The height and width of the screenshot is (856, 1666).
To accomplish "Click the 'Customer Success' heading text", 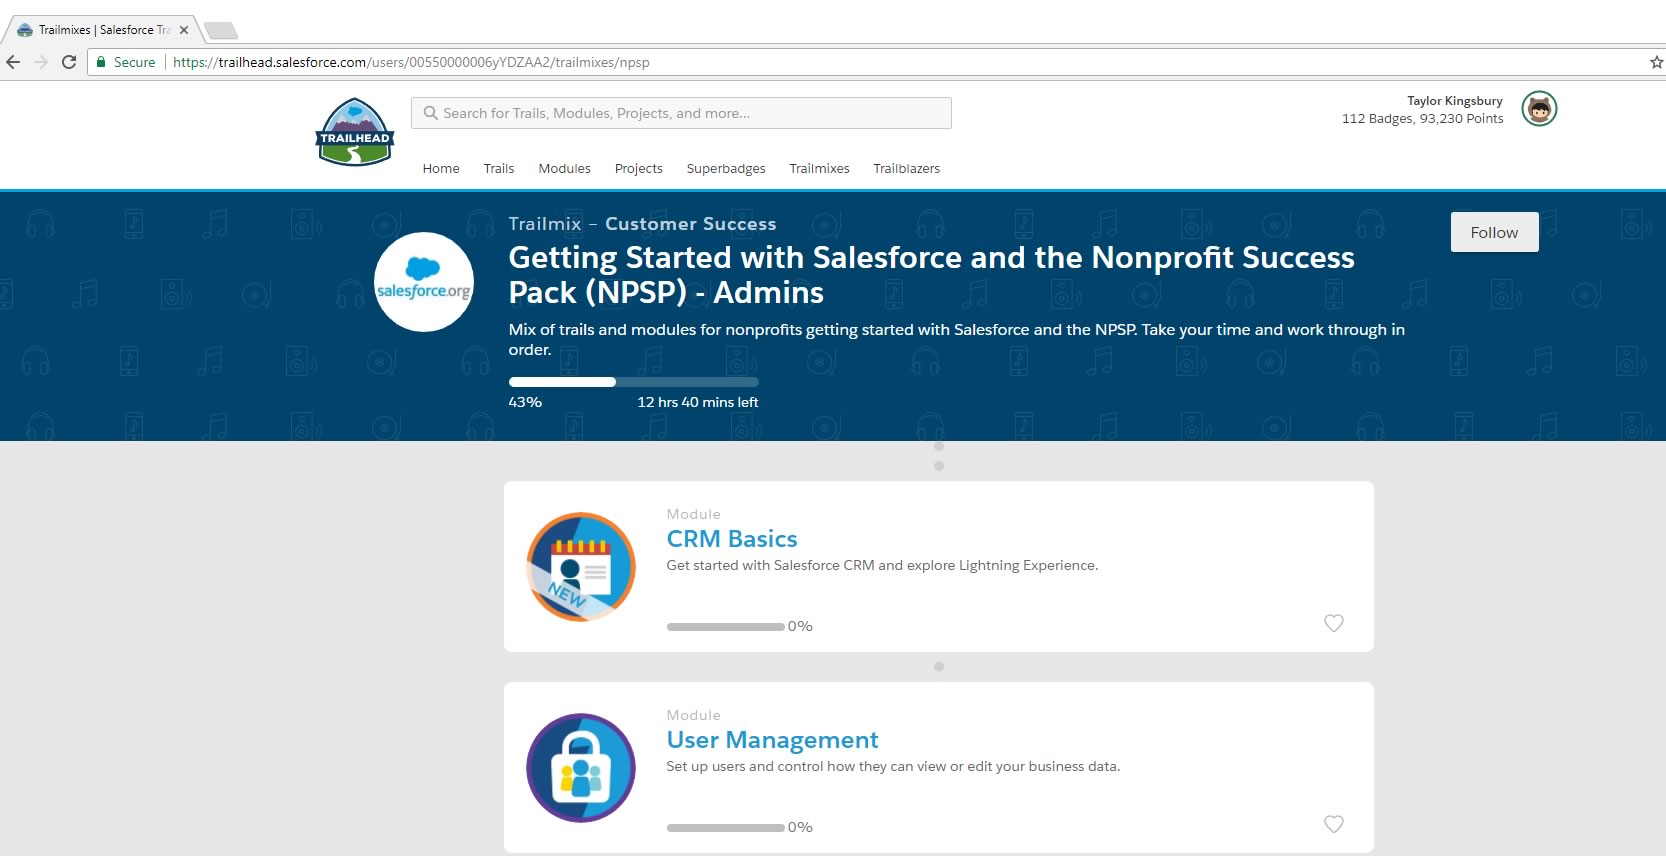I will tap(690, 224).
